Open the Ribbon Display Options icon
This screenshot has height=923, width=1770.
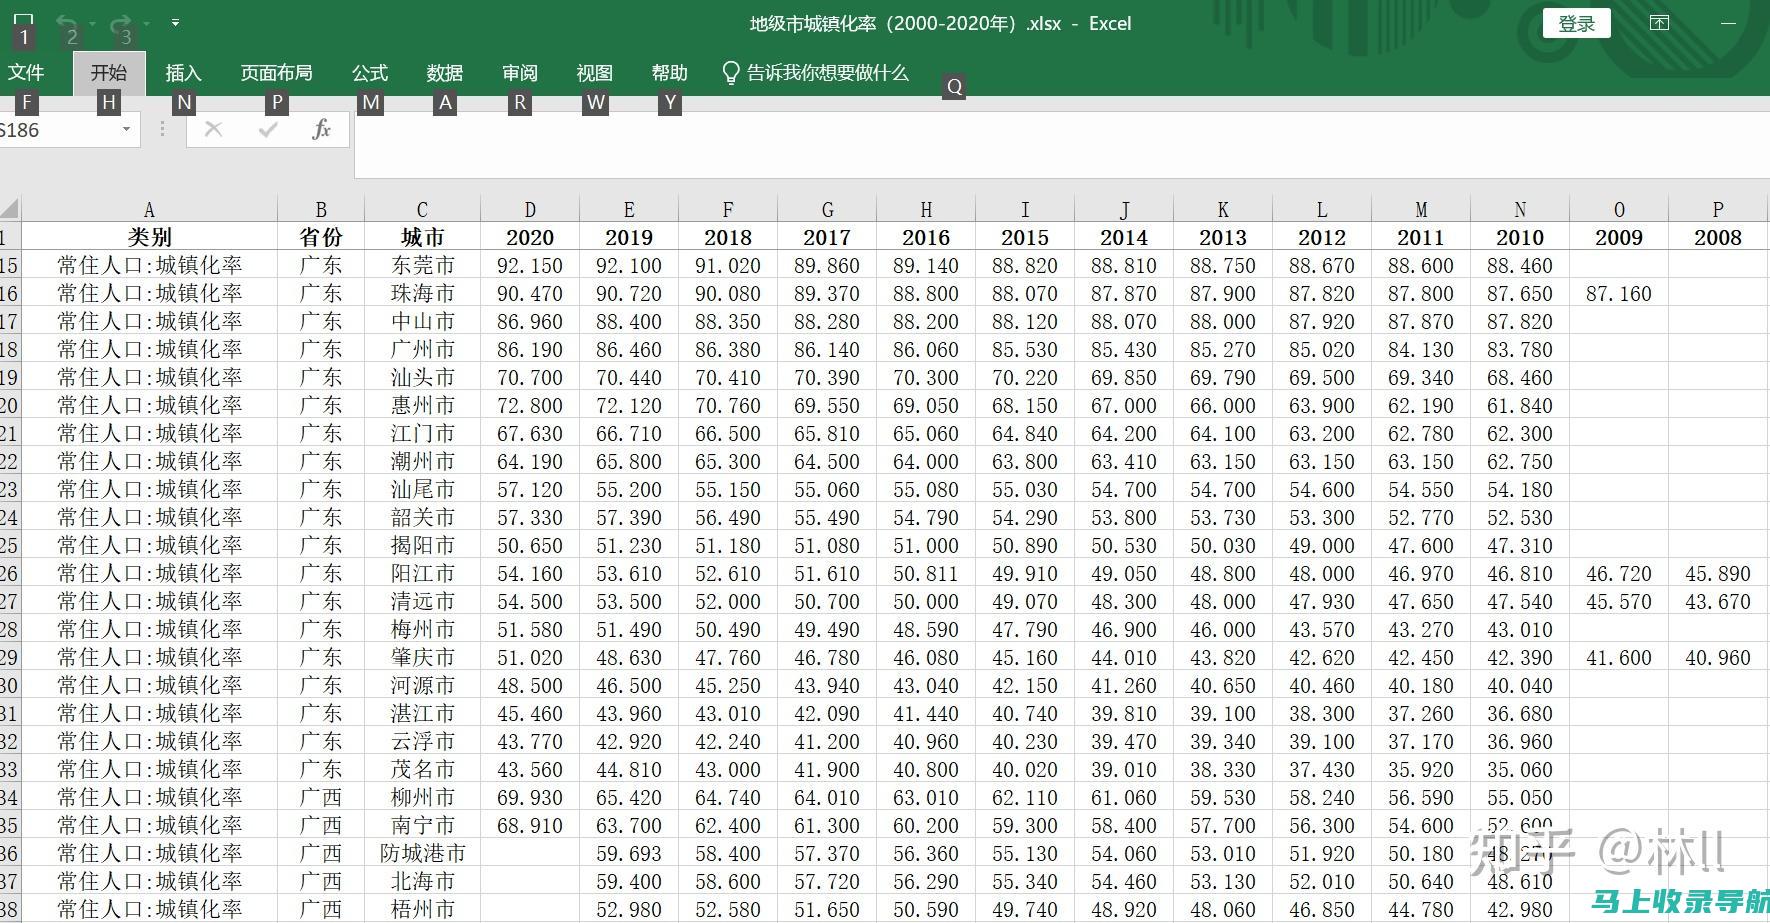tap(1659, 23)
